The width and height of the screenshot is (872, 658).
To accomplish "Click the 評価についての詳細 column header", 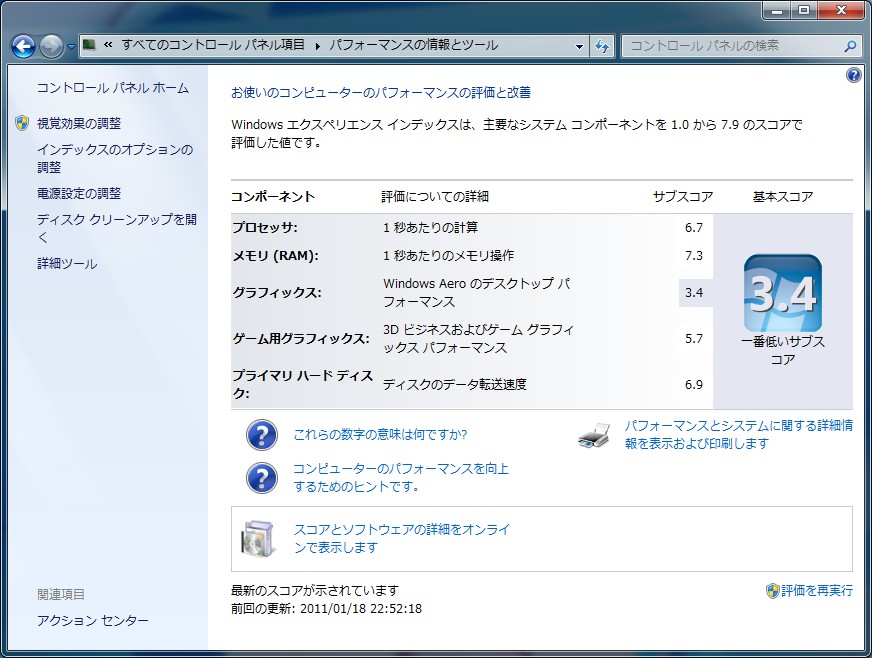I will (x=435, y=196).
